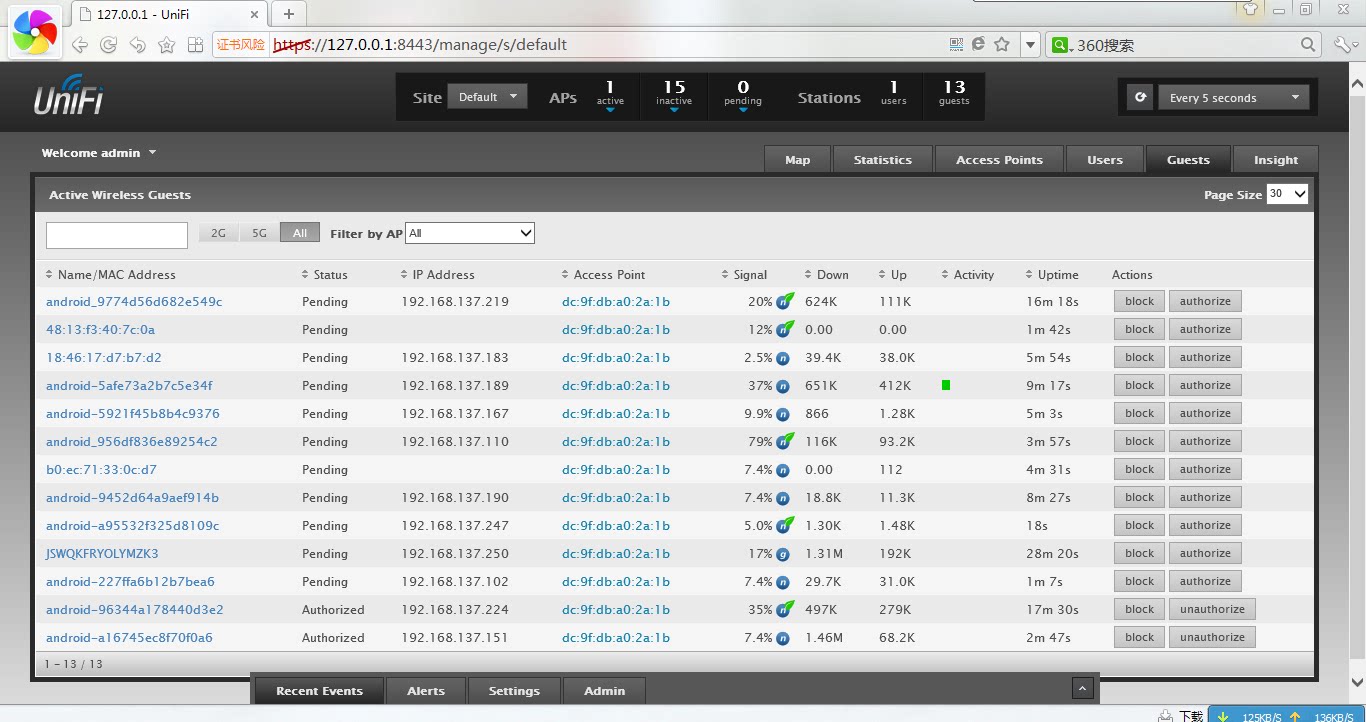The height and width of the screenshot is (722, 1366).
Task: Click the browser back arrow icon
Action: click(x=80, y=45)
